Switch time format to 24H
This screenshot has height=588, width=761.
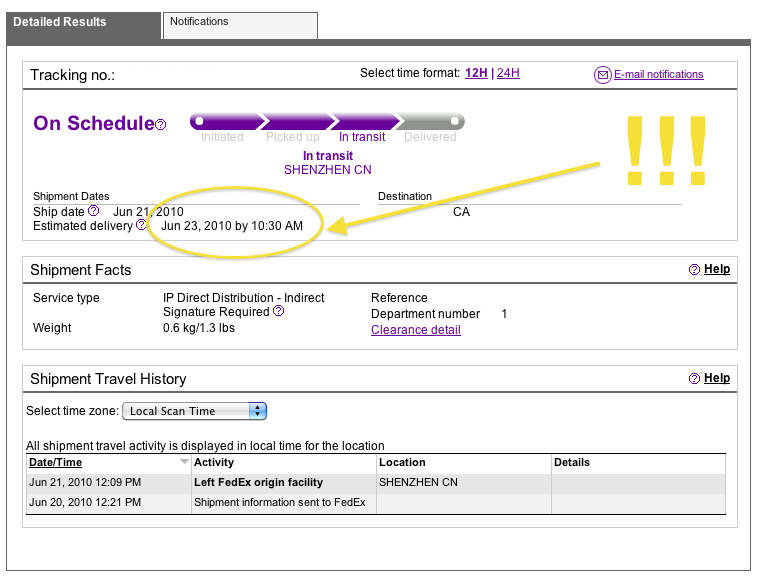click(508, 74)
